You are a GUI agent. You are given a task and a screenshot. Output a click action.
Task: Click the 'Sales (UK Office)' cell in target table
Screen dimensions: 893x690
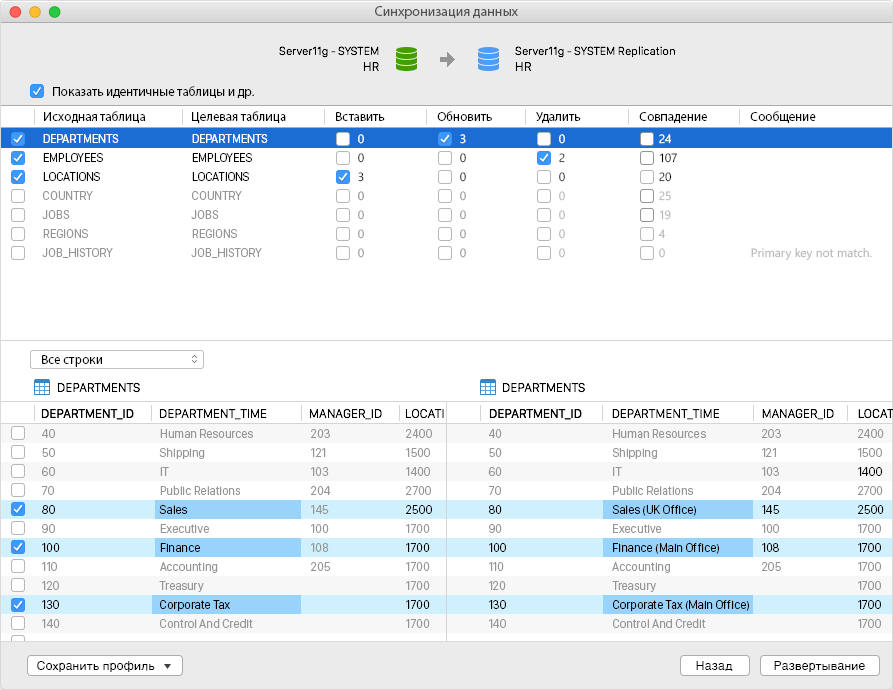654,510
